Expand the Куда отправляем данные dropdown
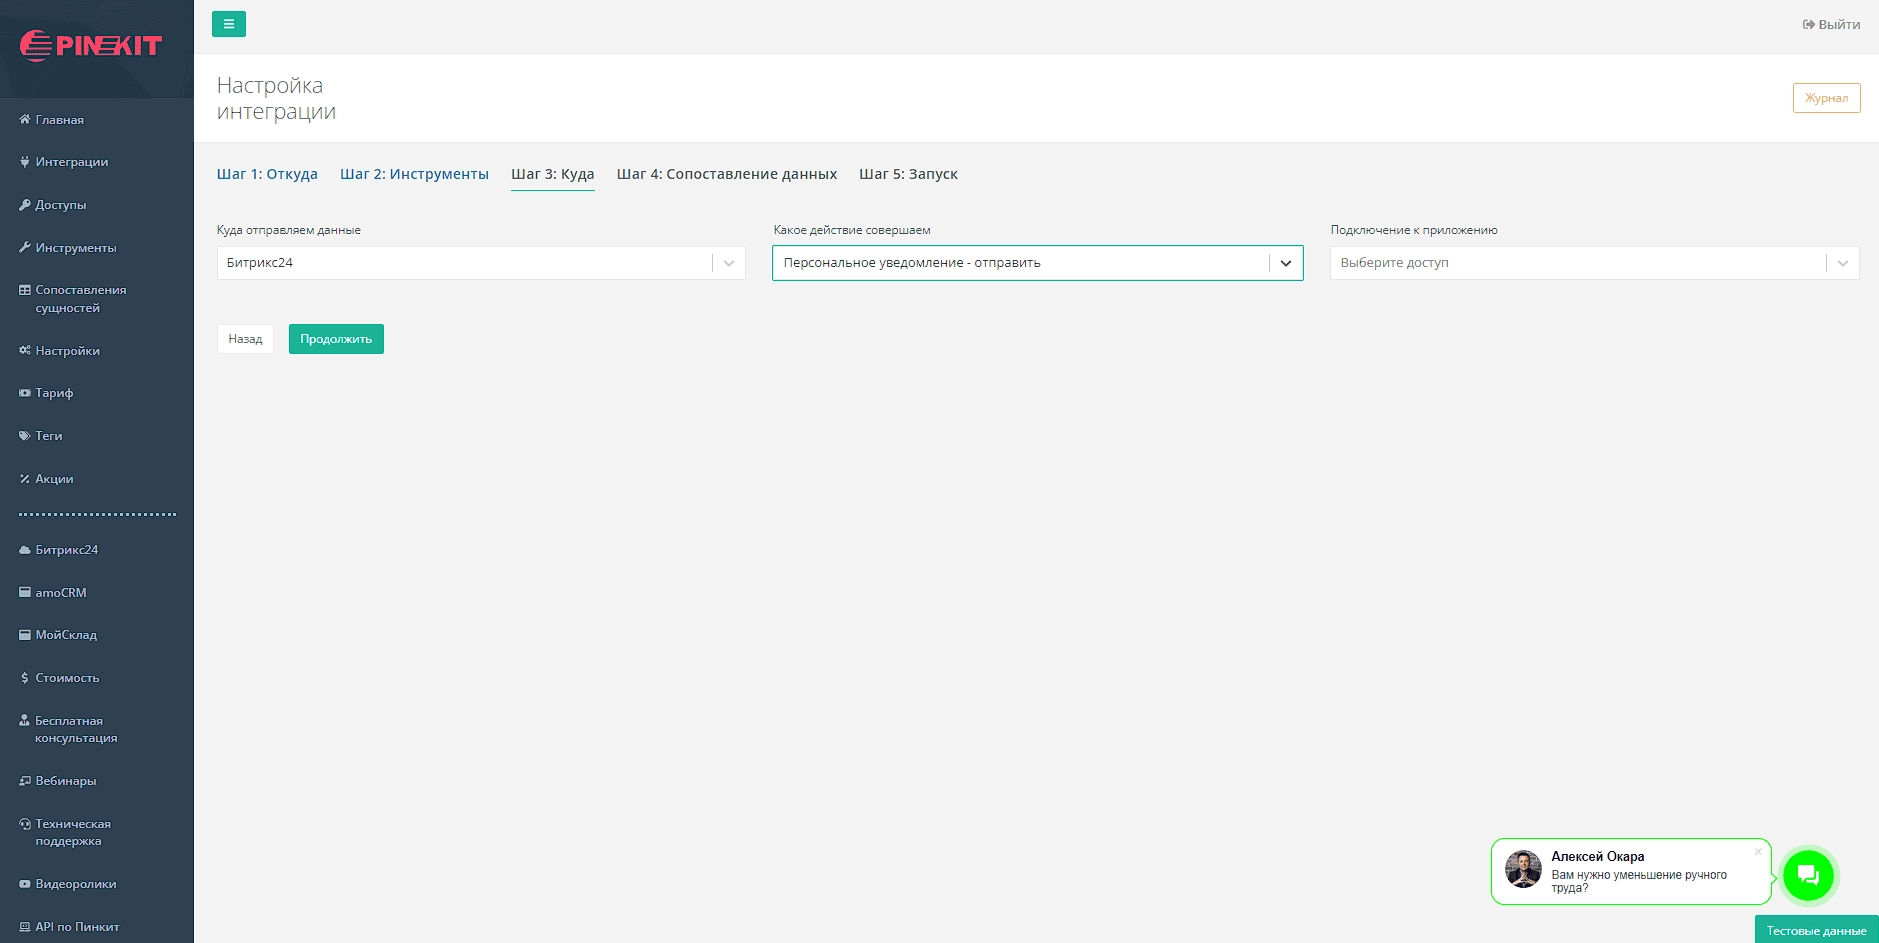The height and width of the screenshot is (943, 1879). coord(729,263)
